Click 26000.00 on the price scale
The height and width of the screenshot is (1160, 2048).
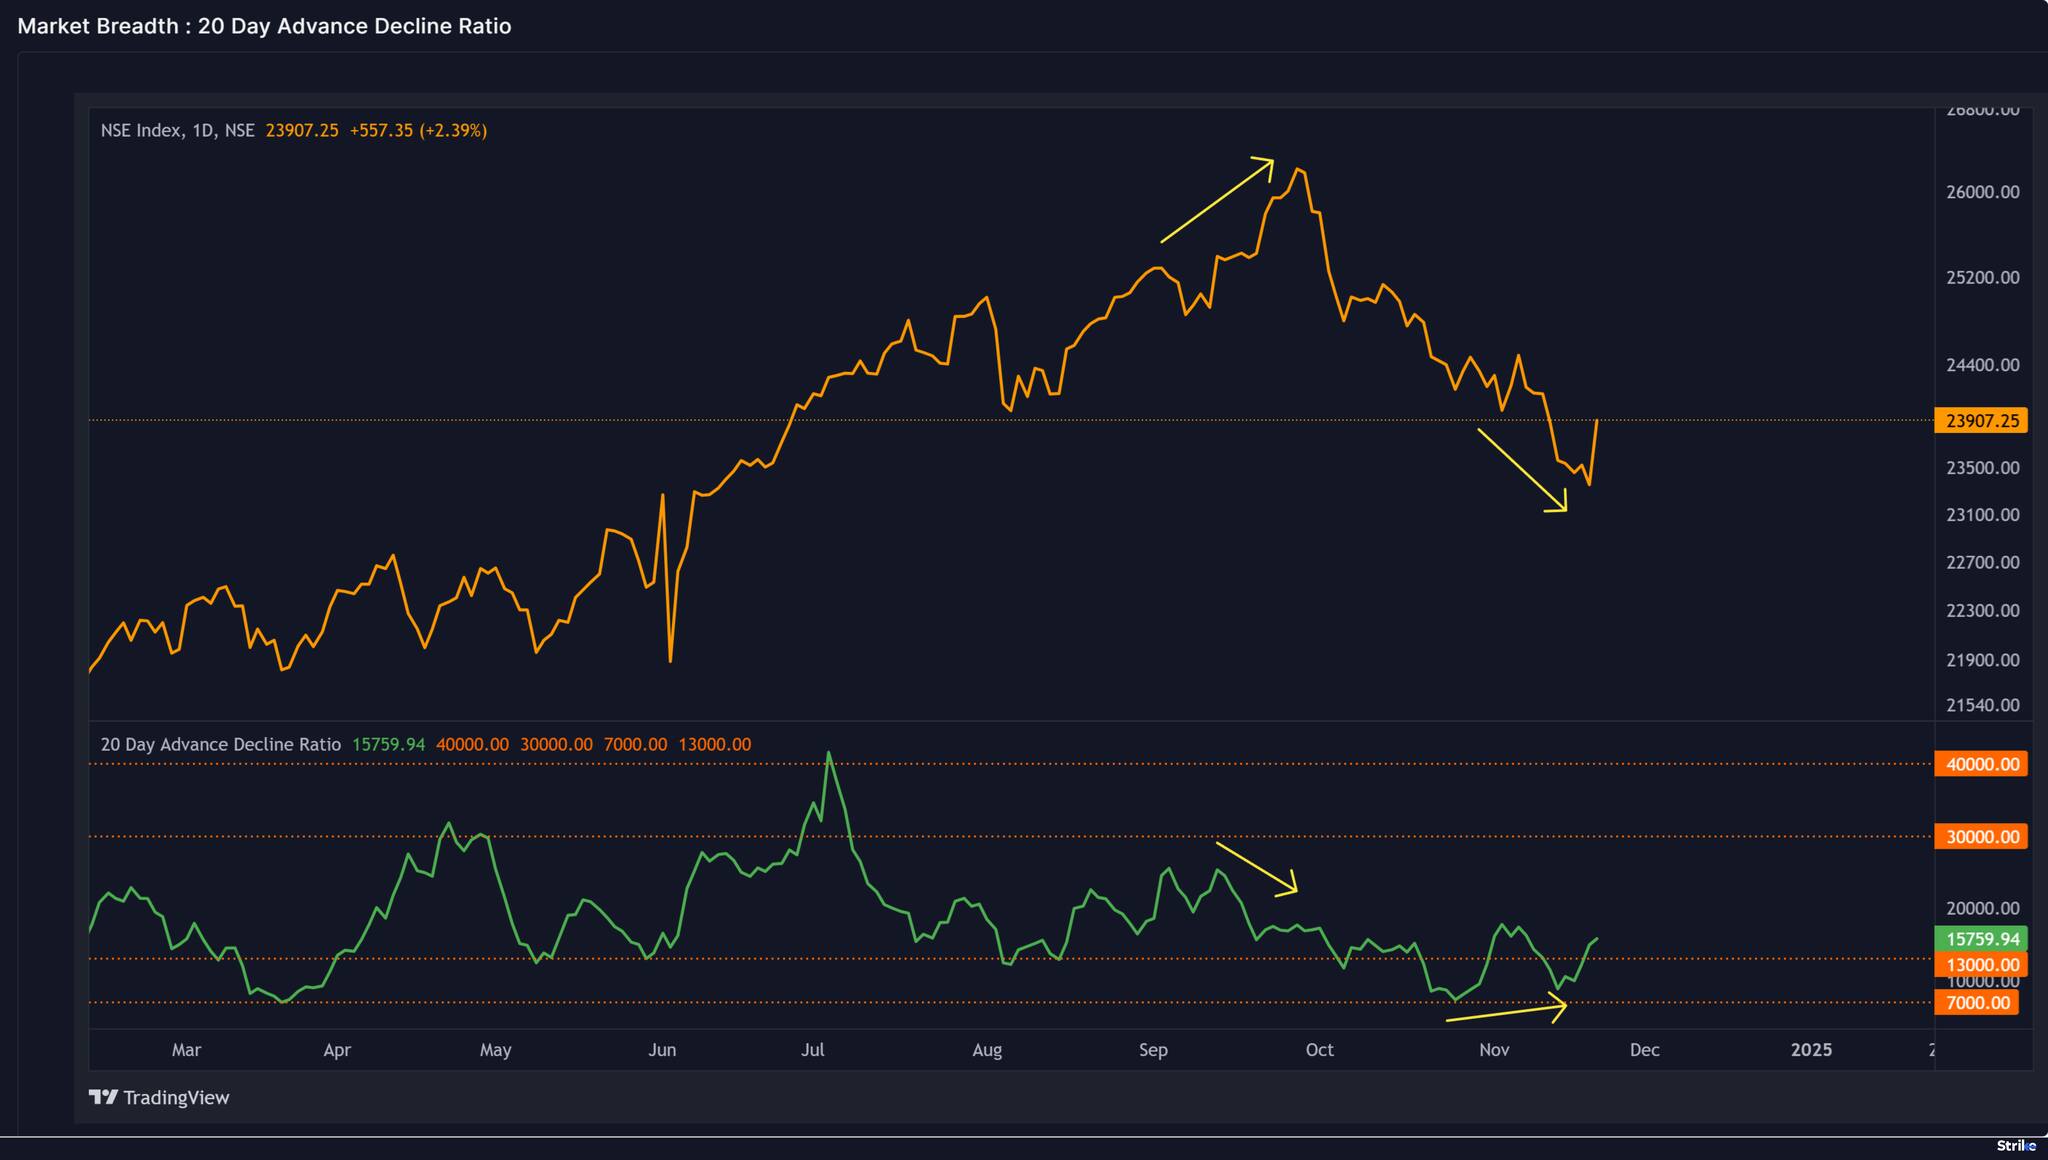[x=1982, y=192]
